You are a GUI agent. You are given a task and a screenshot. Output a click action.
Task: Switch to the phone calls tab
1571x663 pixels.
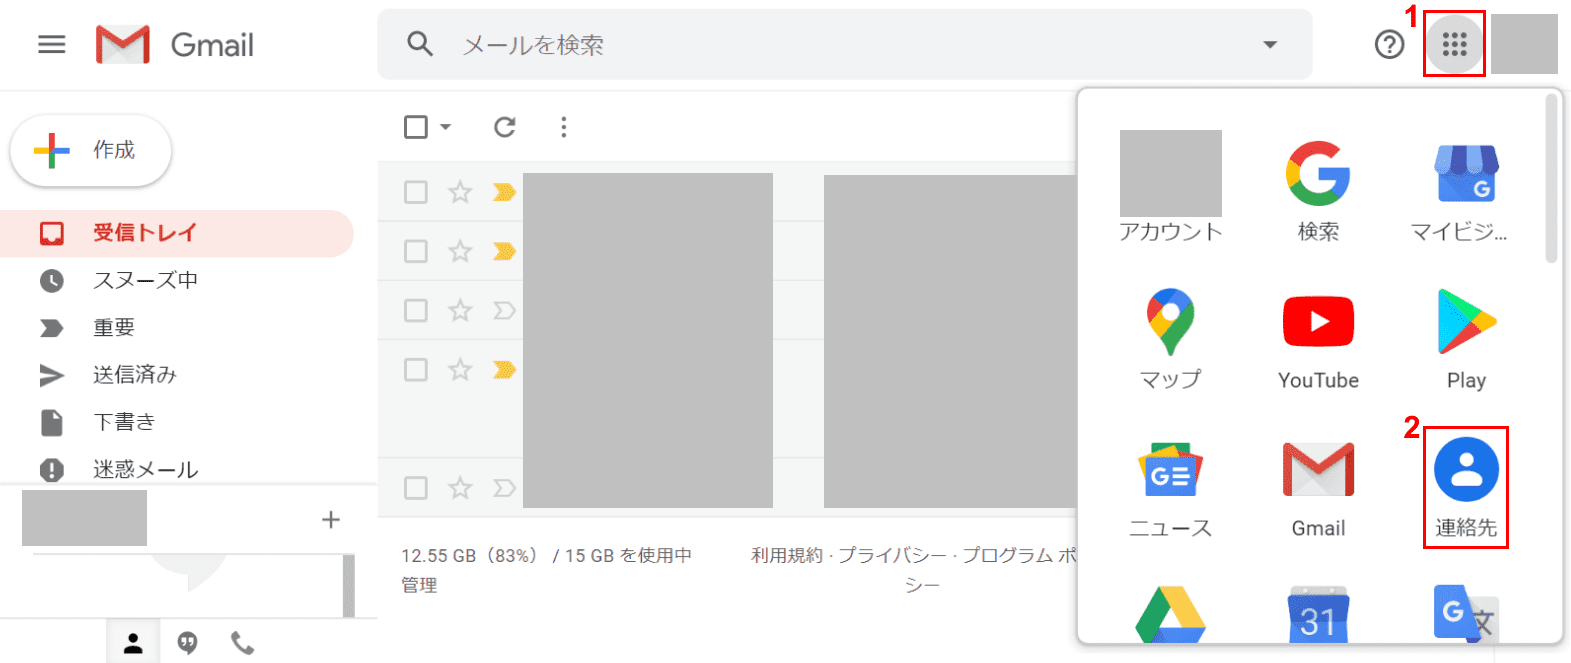[x=242, y=643]
